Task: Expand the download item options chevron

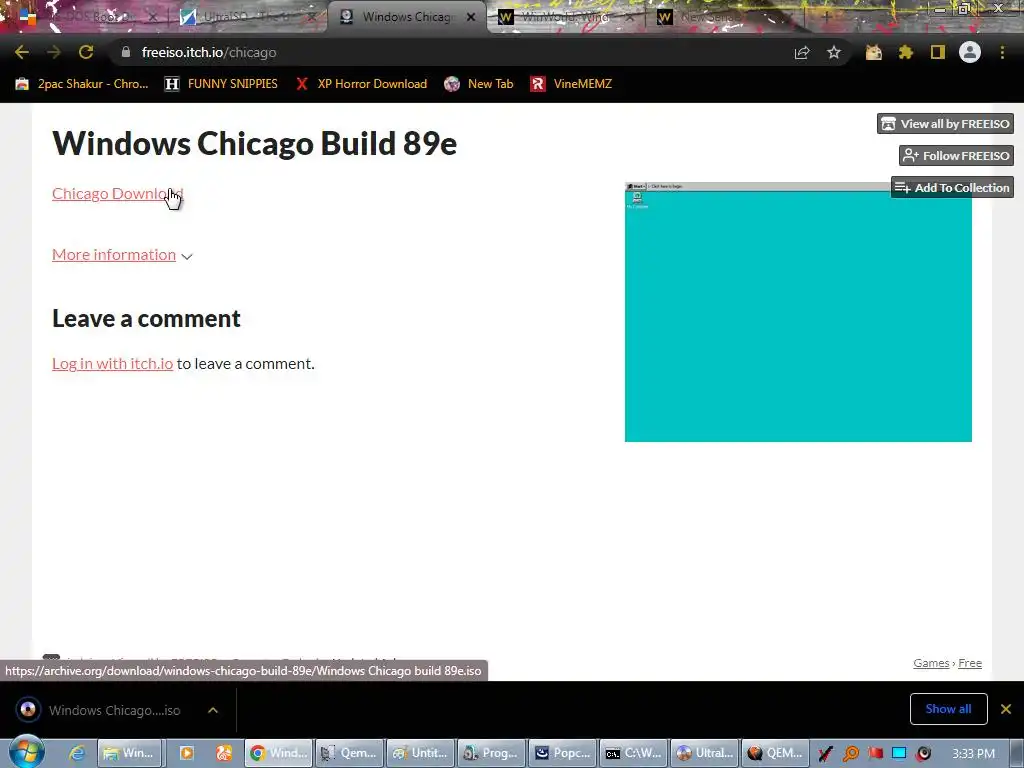Action: [213, 710]
